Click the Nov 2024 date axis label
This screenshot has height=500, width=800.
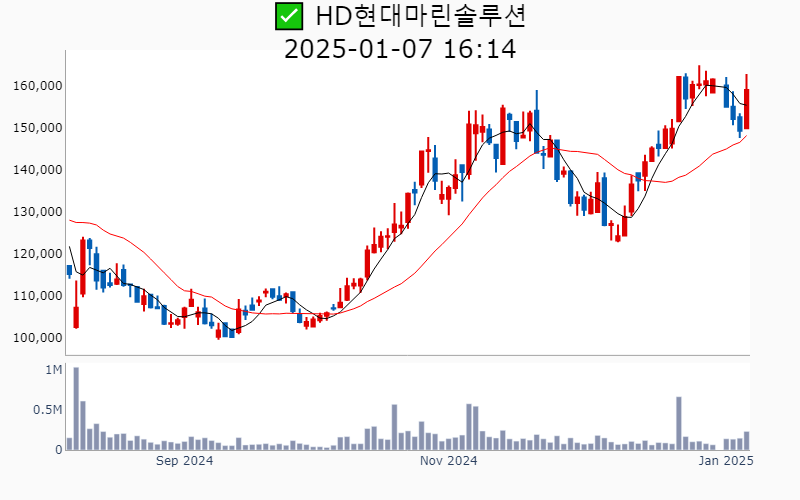[448, 461]
